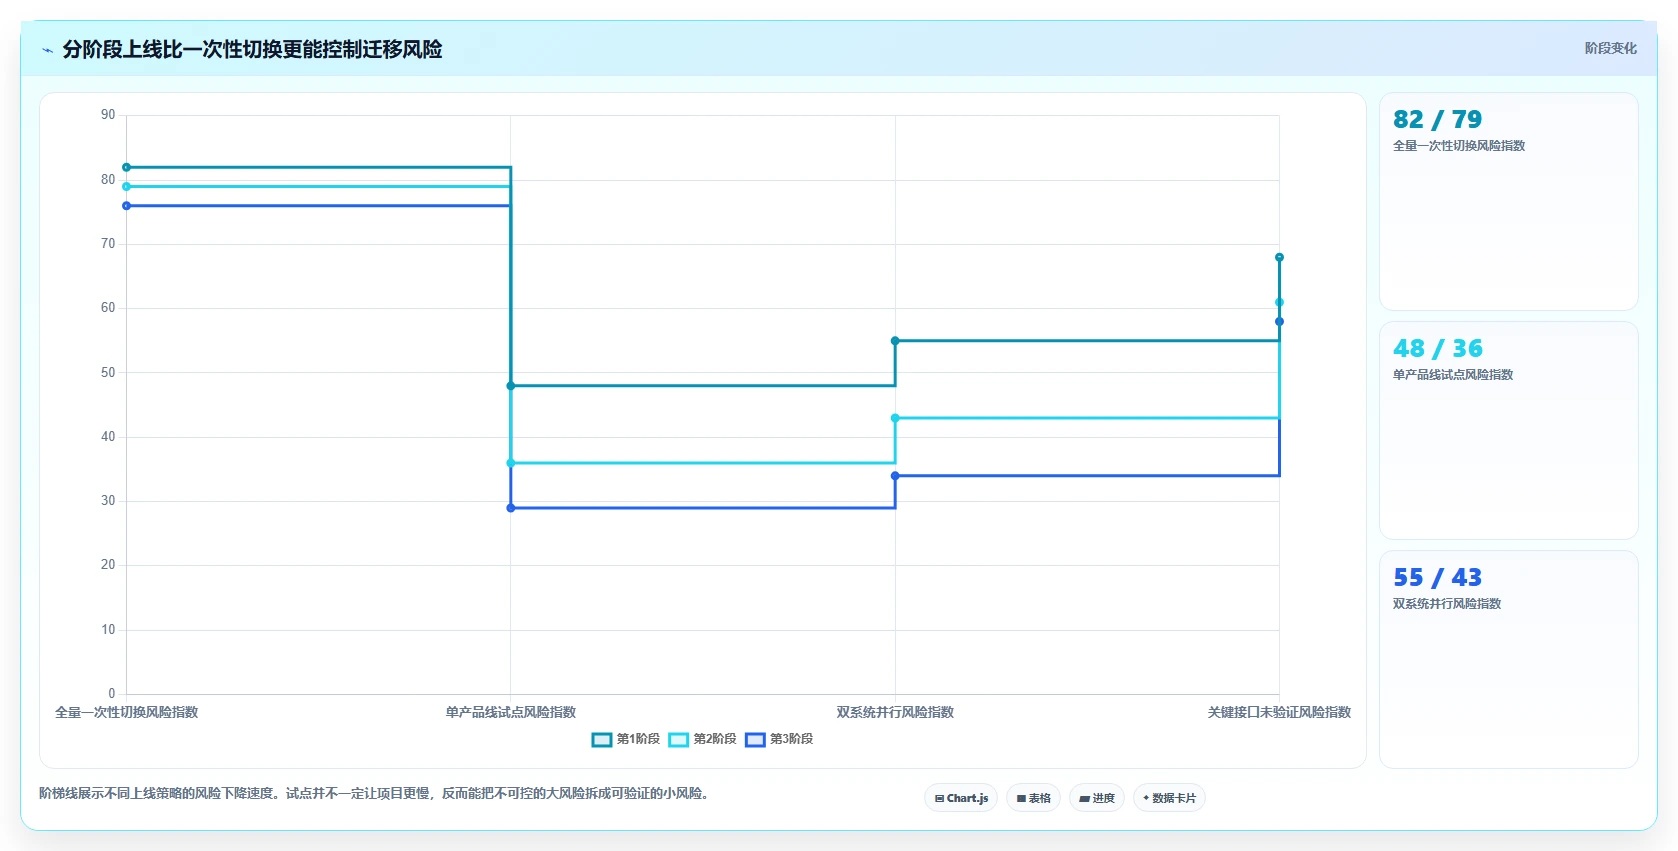The width and height of the screenshot is (1678, 851).
Task: Click the 进度 chip
Action: tap(1097, 798)
